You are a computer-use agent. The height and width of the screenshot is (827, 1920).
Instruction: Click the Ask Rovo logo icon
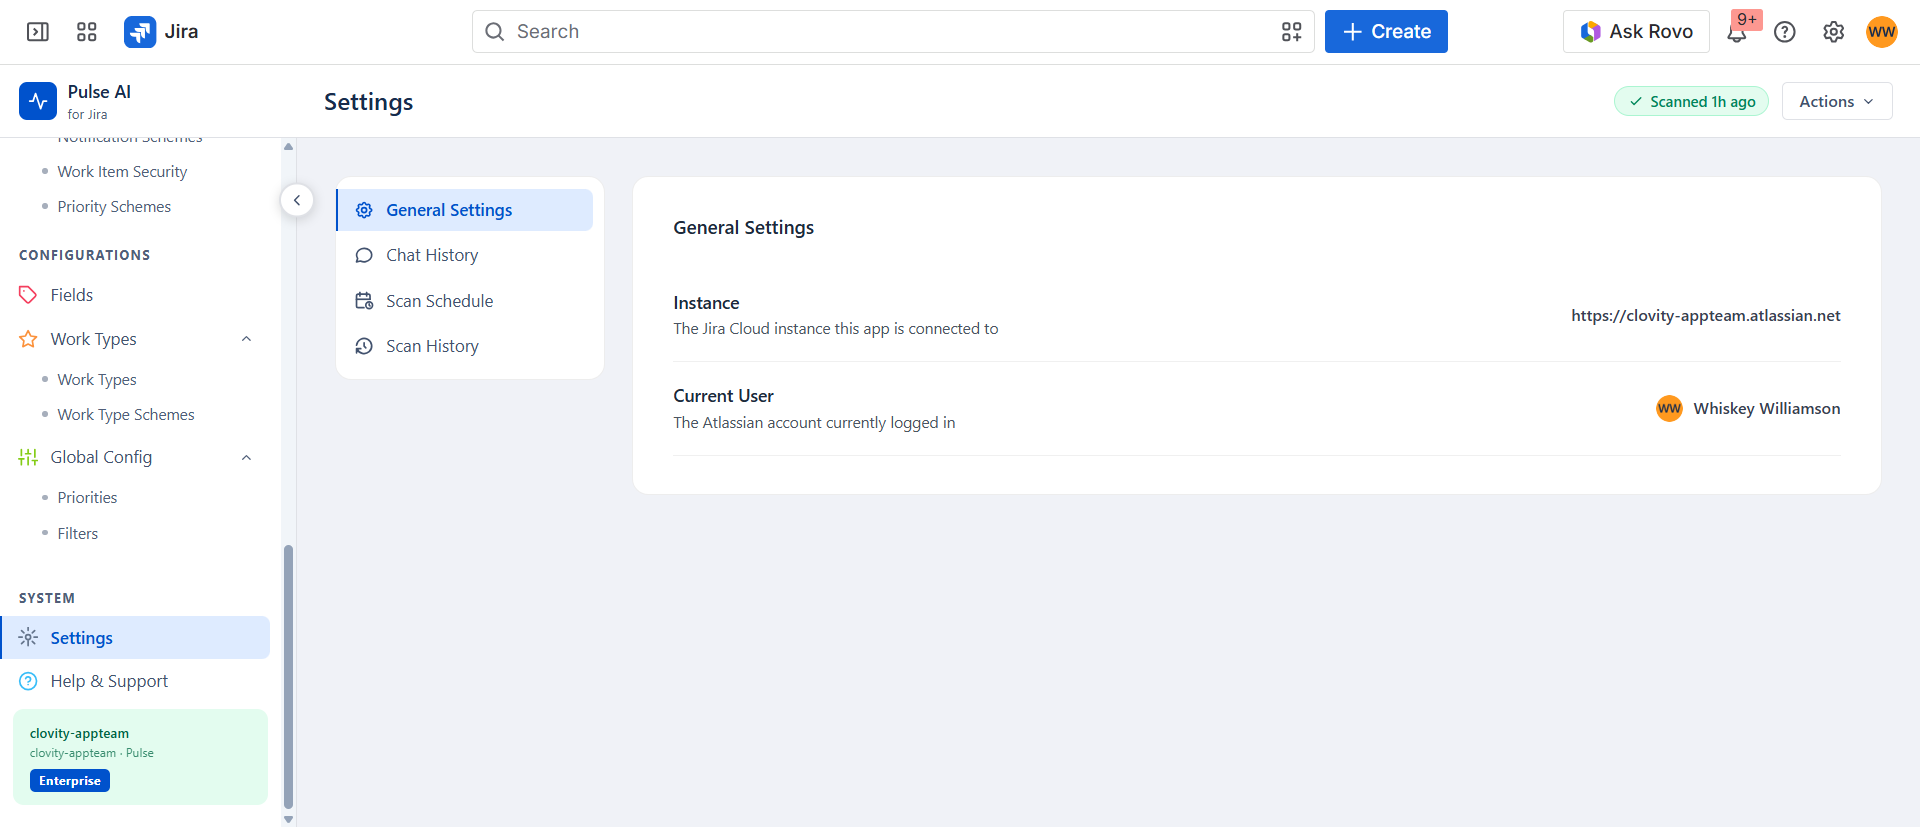(x=1590, y=32)
